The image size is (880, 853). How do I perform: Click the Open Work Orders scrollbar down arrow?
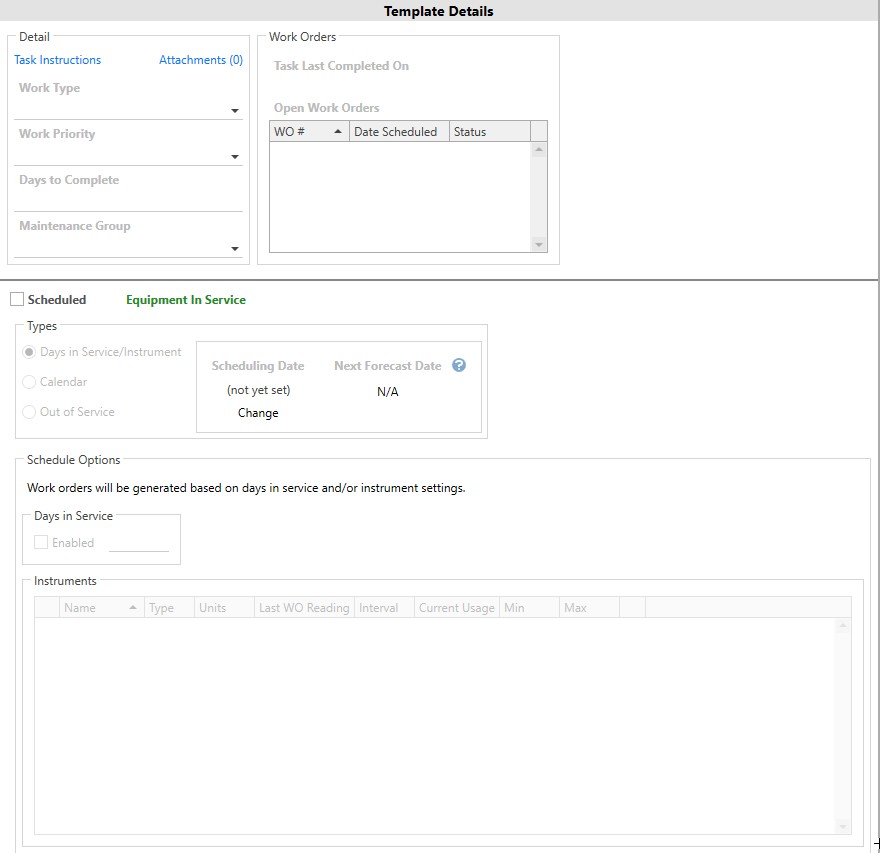[539, 245]
